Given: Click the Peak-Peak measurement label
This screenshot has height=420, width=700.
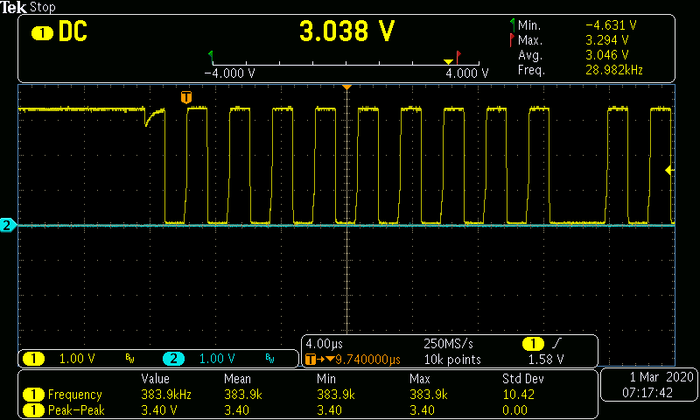Looking at the screenshot, I should click(76, 410).
